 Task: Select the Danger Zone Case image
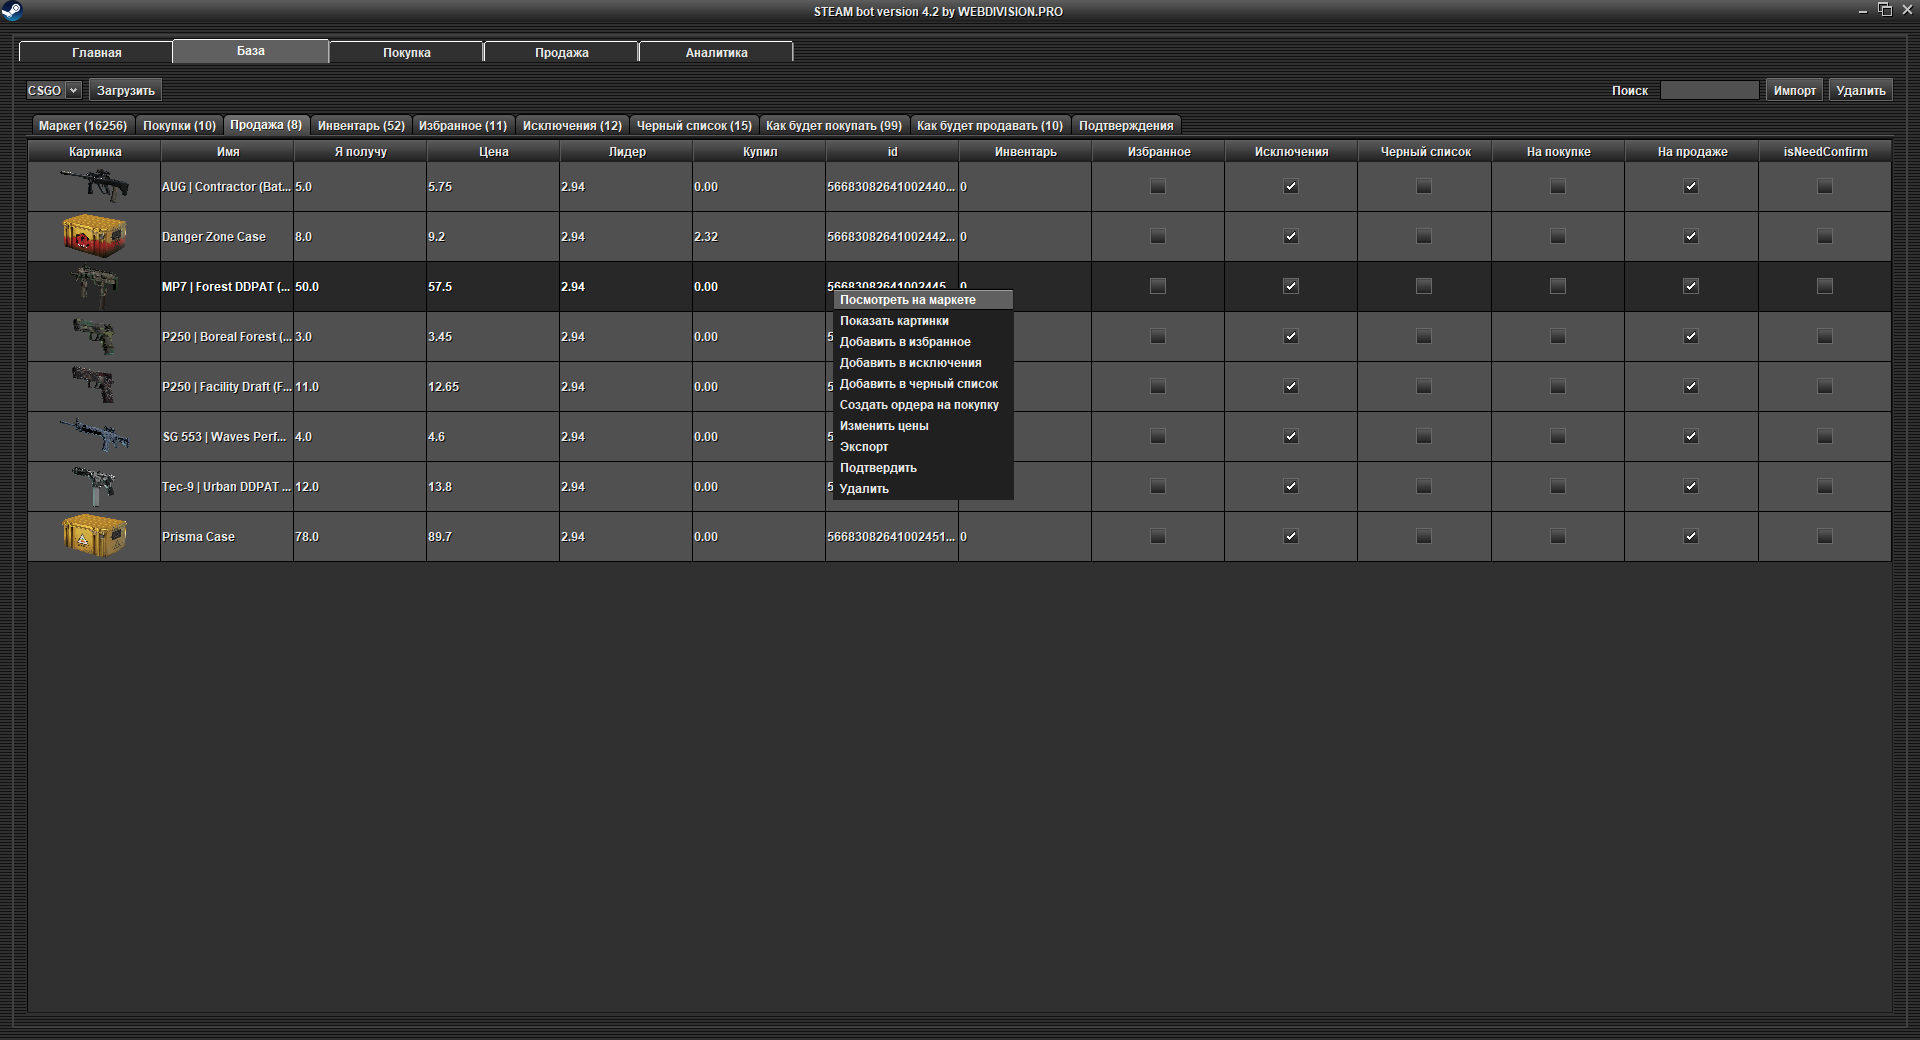click(x=94, y=236)
